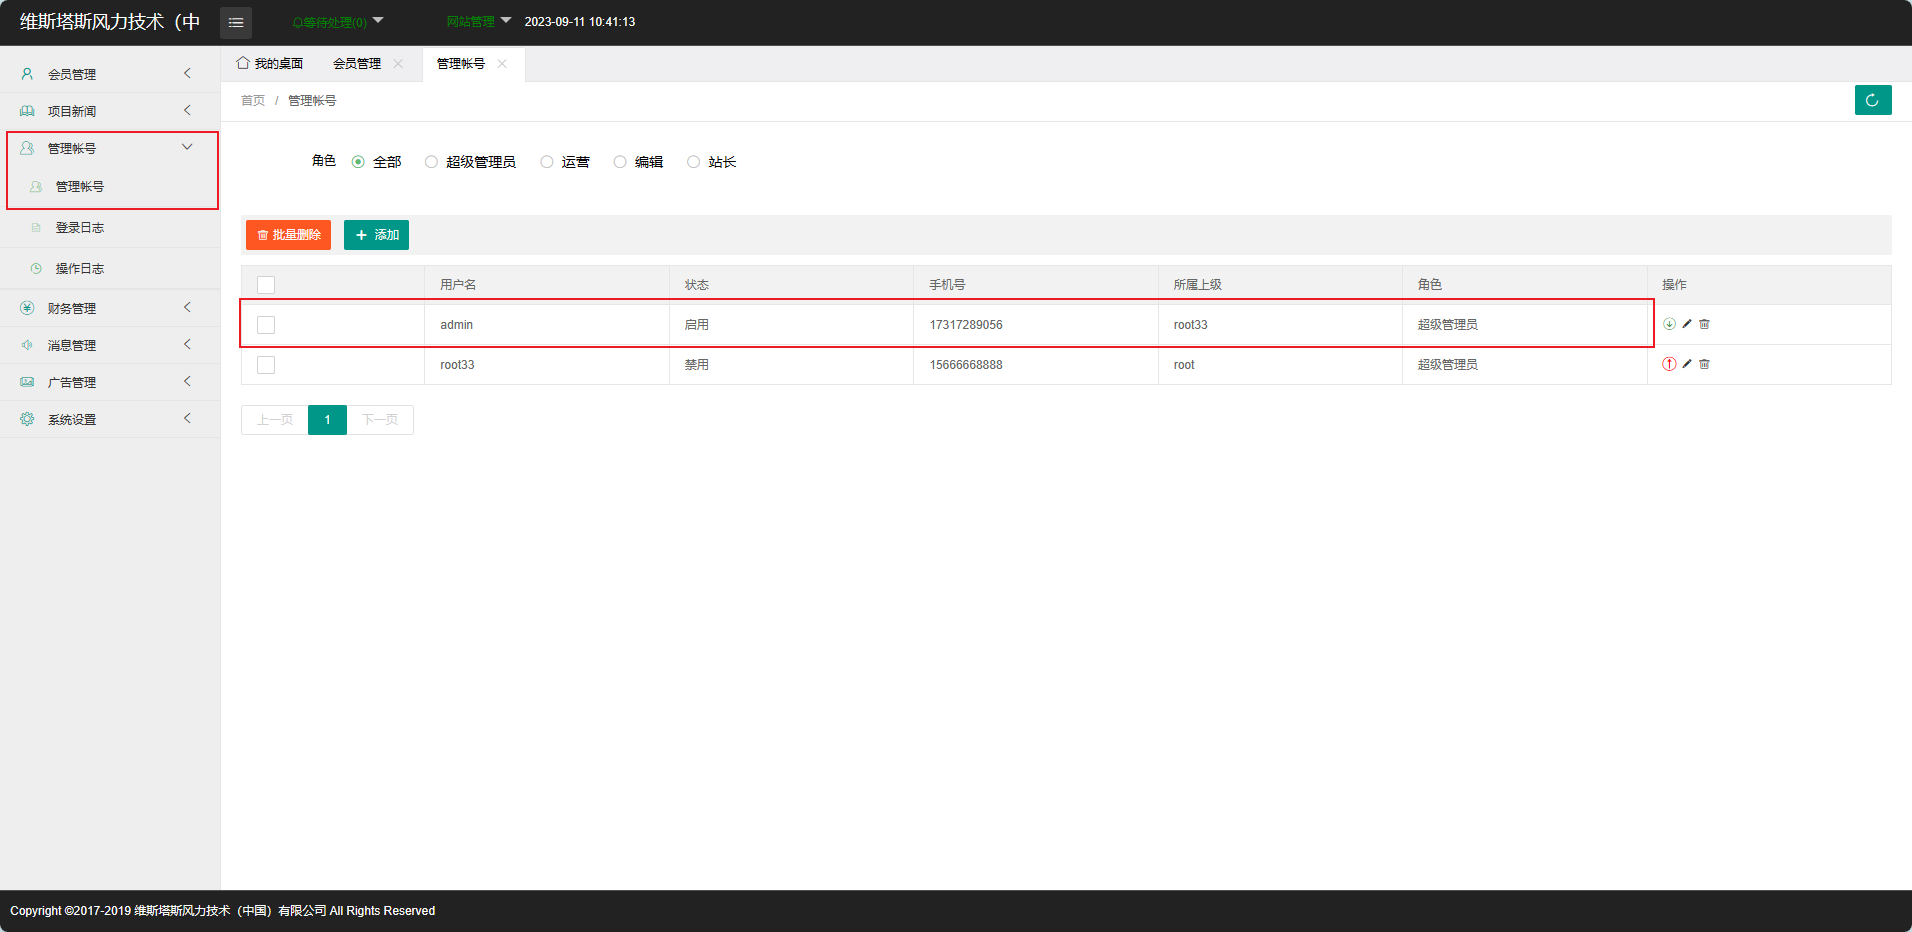Click the trash icon in root33 row

1705,364
